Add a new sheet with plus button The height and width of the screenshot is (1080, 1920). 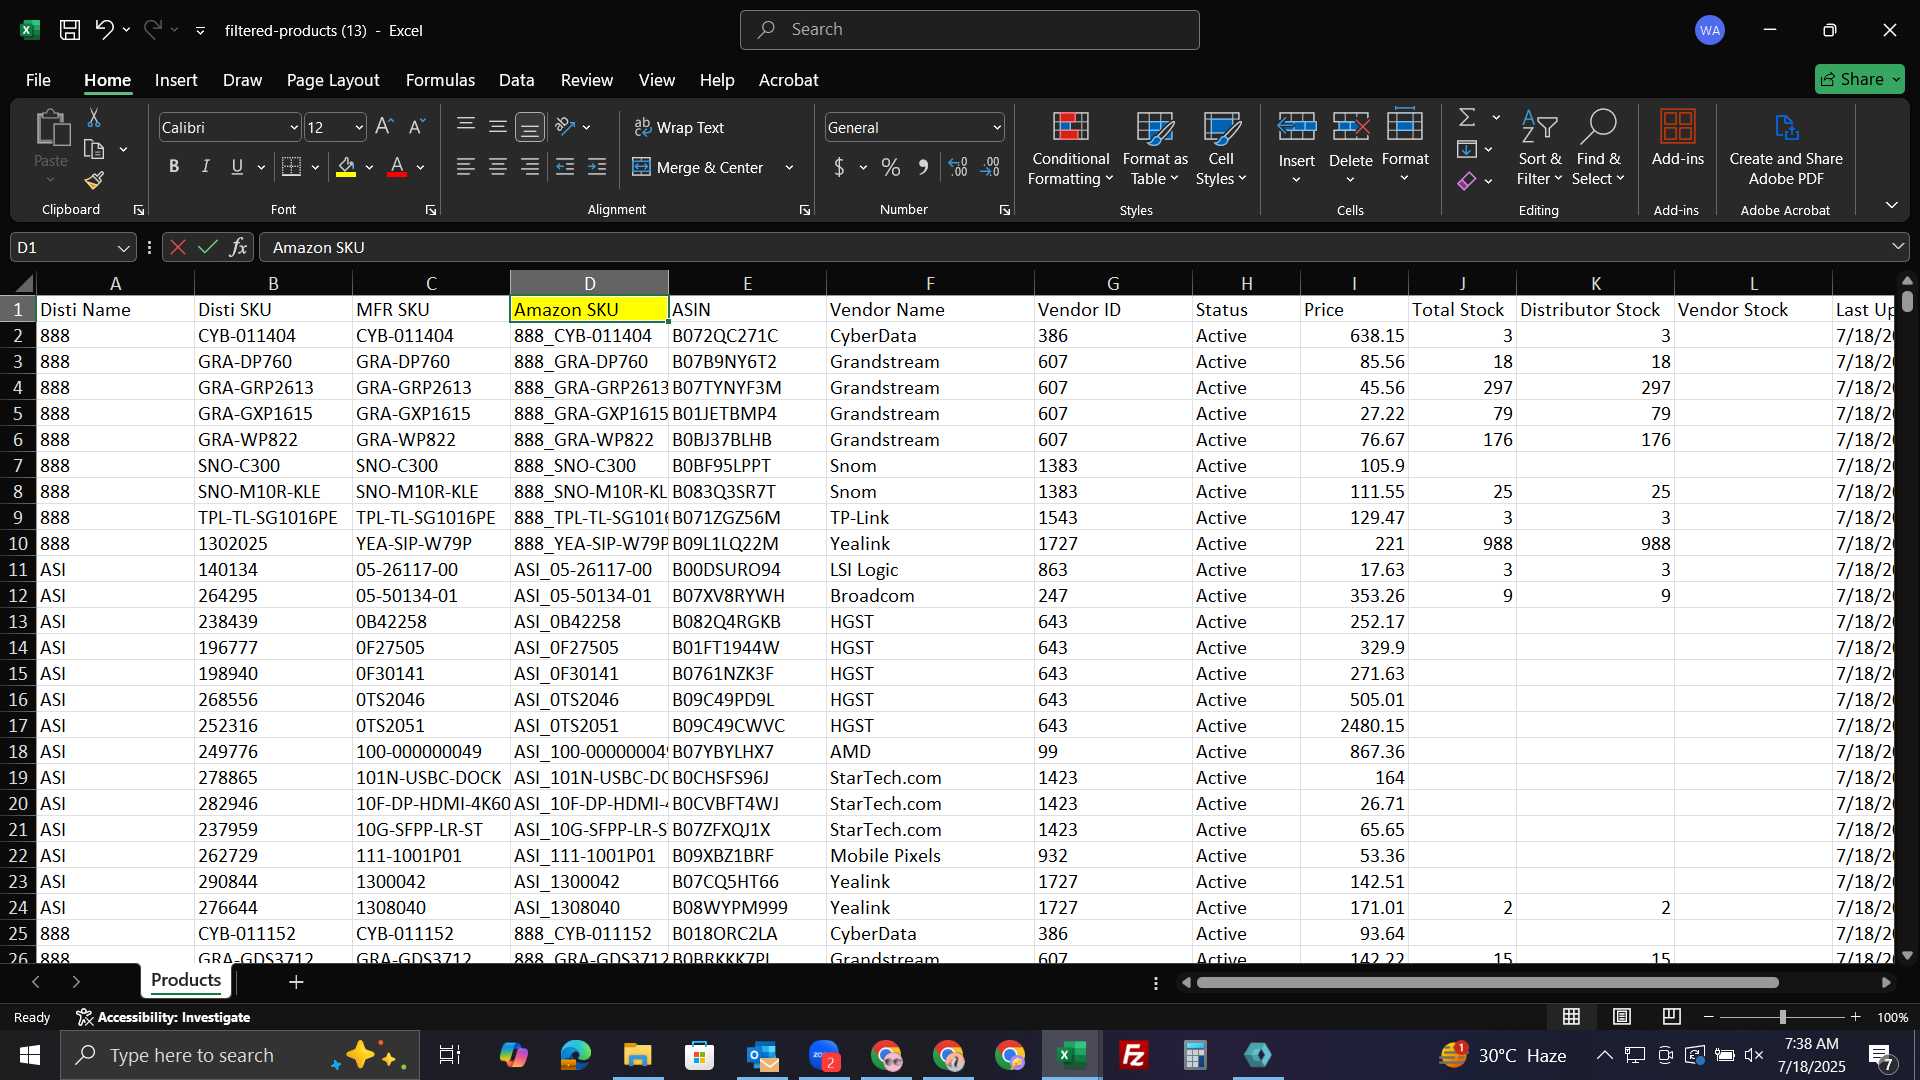coord(296,982)
